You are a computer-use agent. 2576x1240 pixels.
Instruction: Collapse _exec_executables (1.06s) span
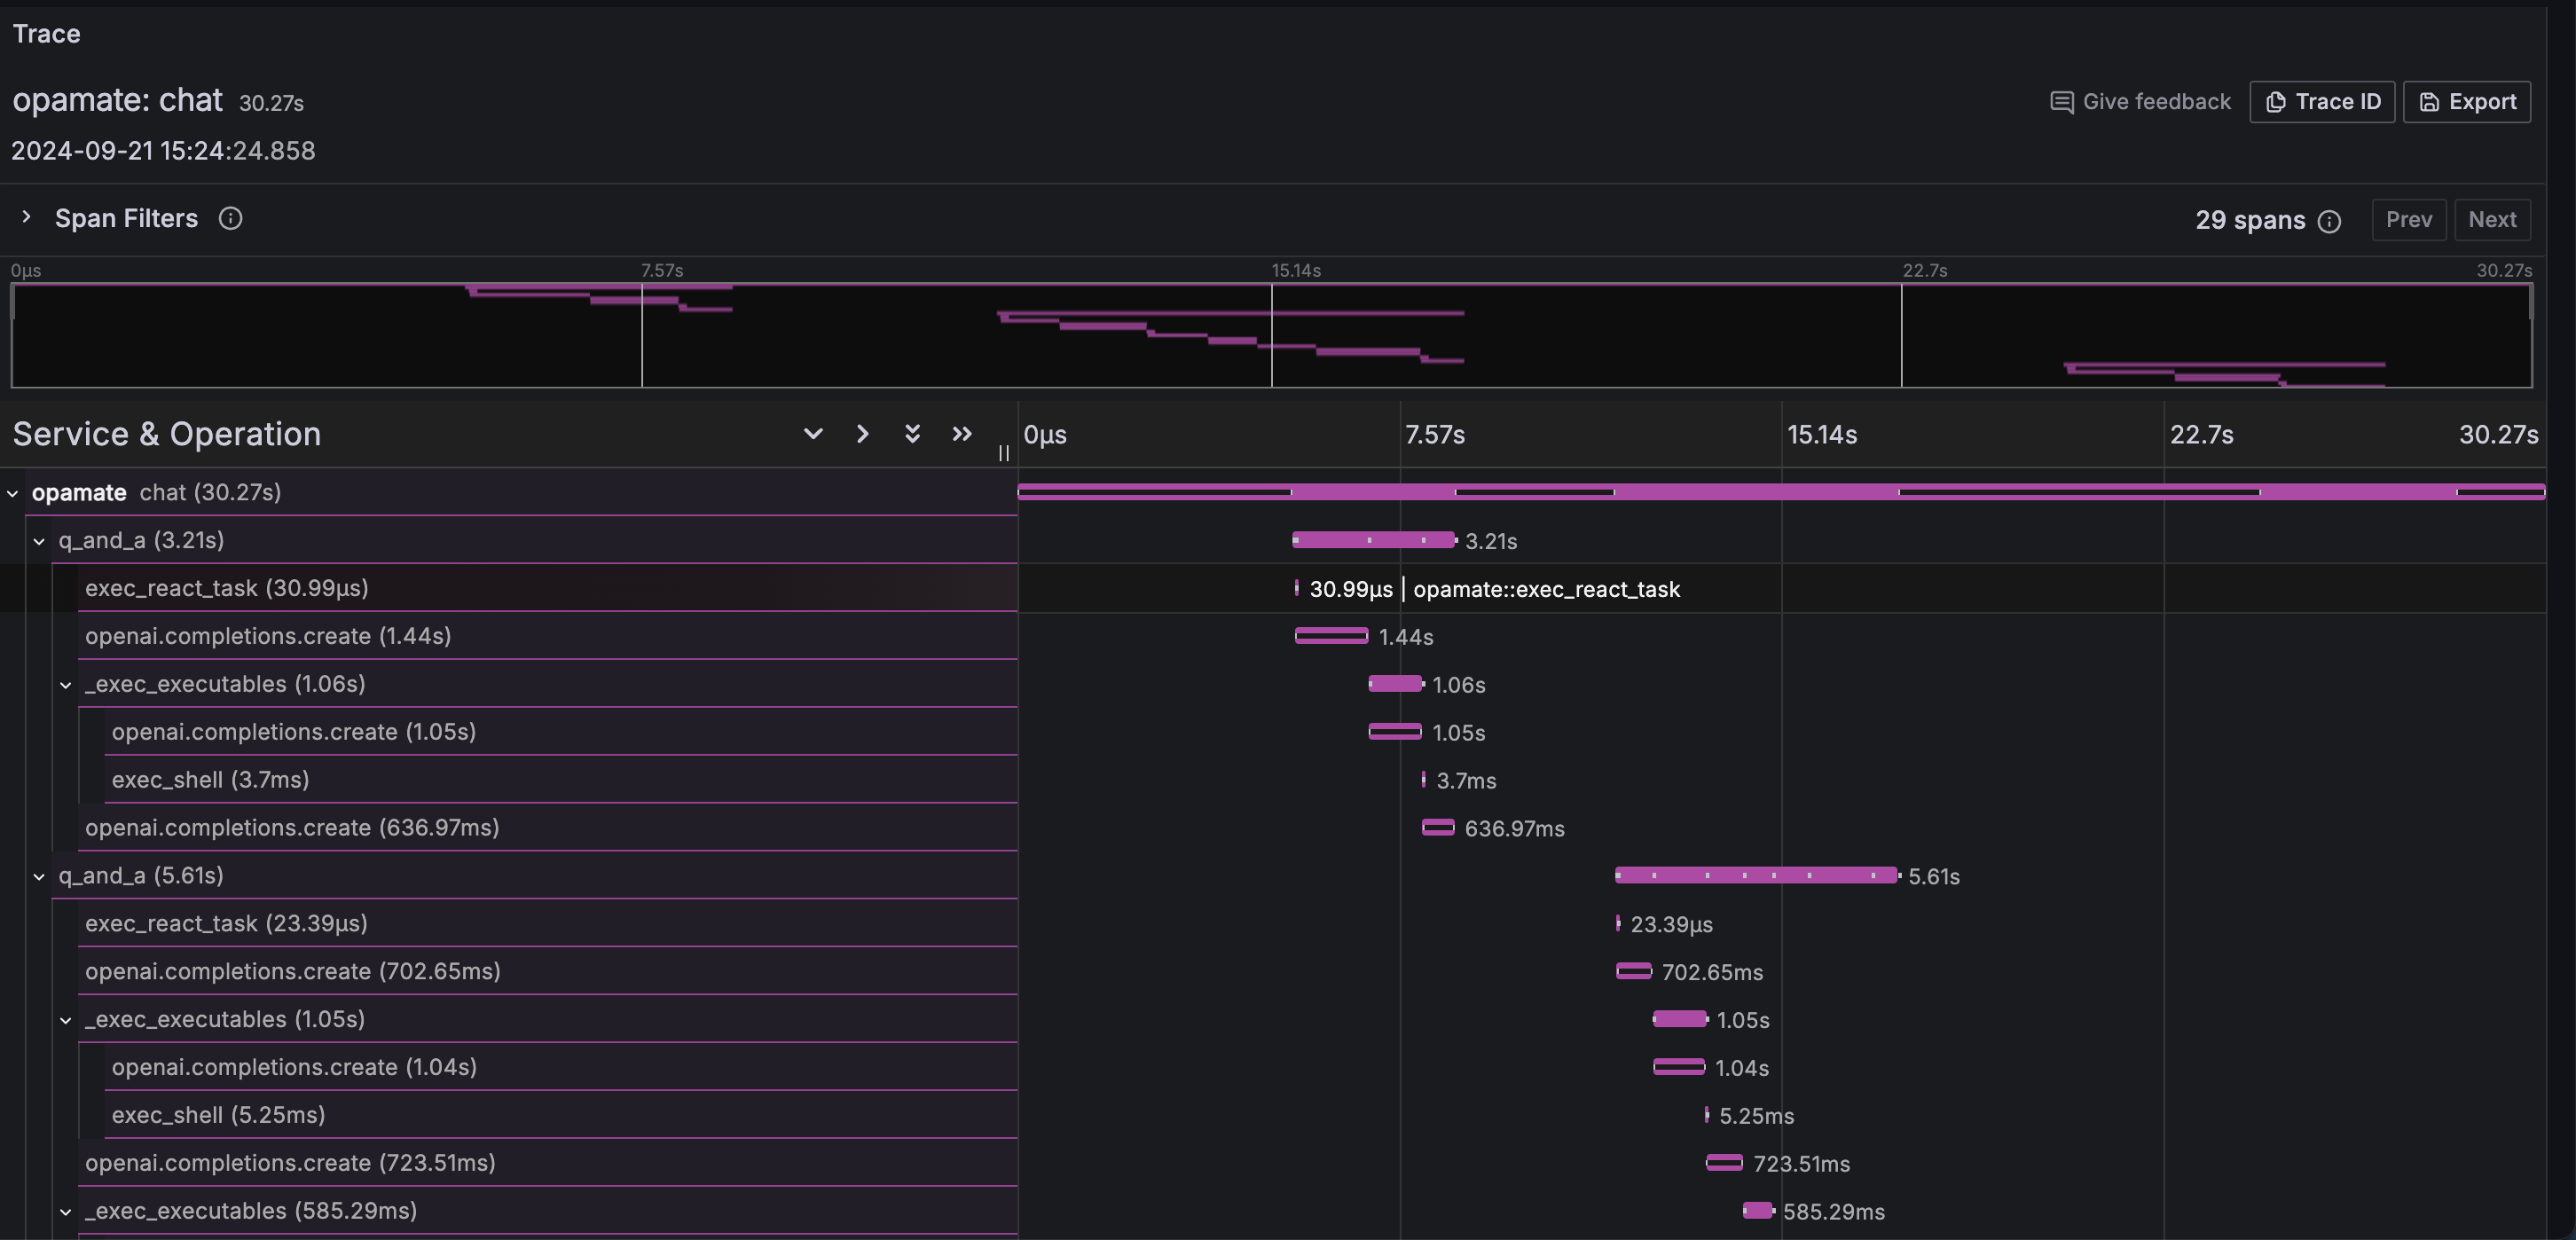66,685
